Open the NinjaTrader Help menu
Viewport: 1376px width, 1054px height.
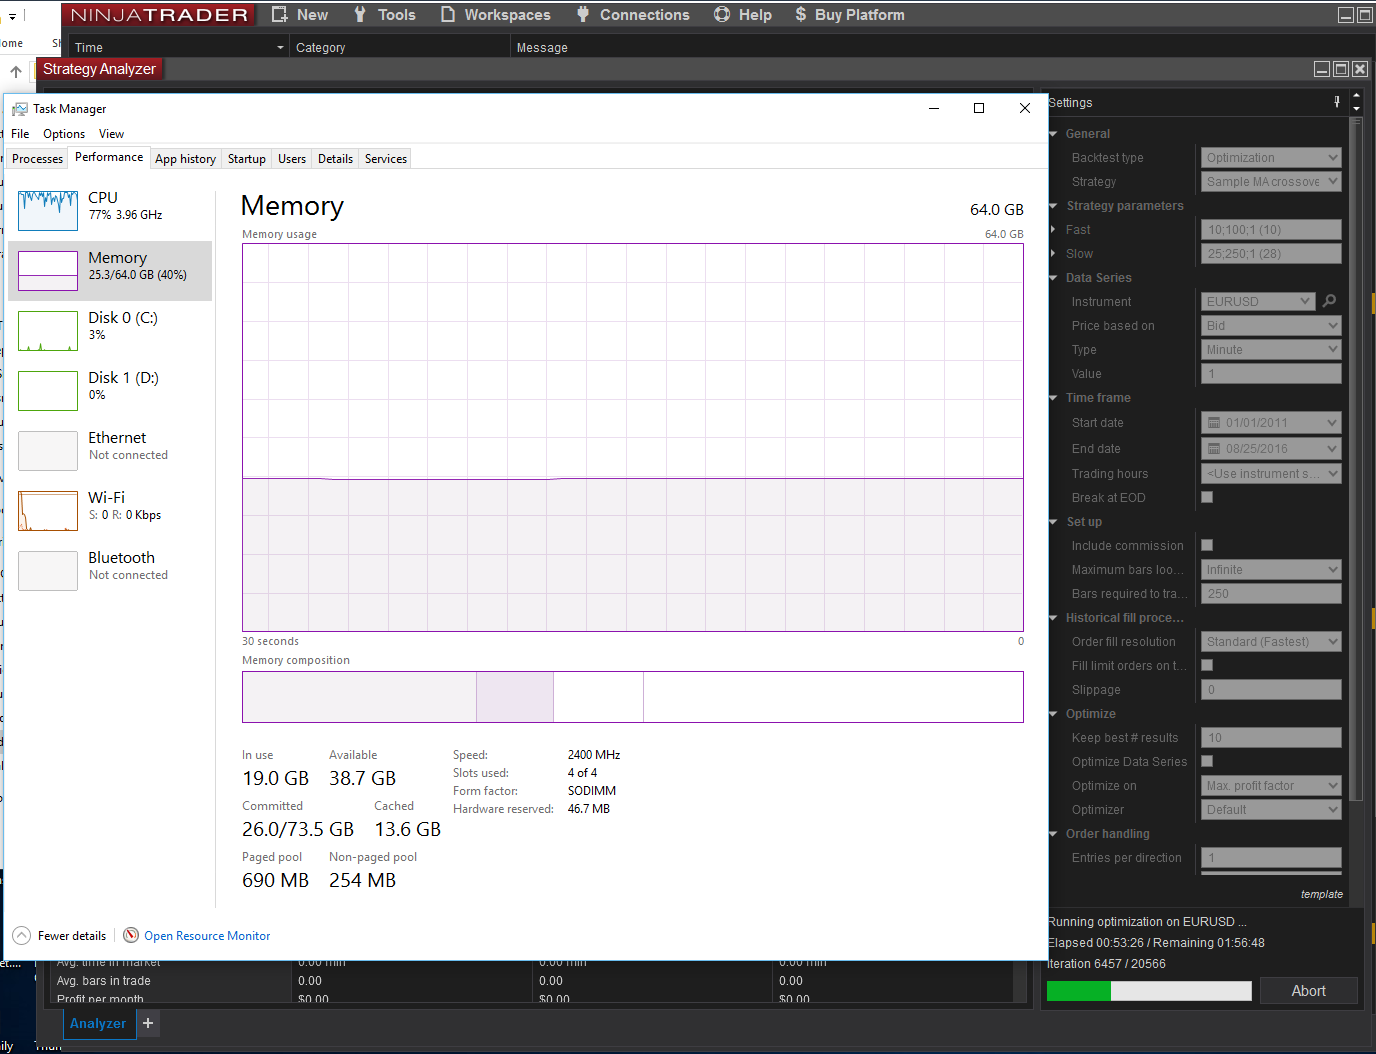click(743, 15)
